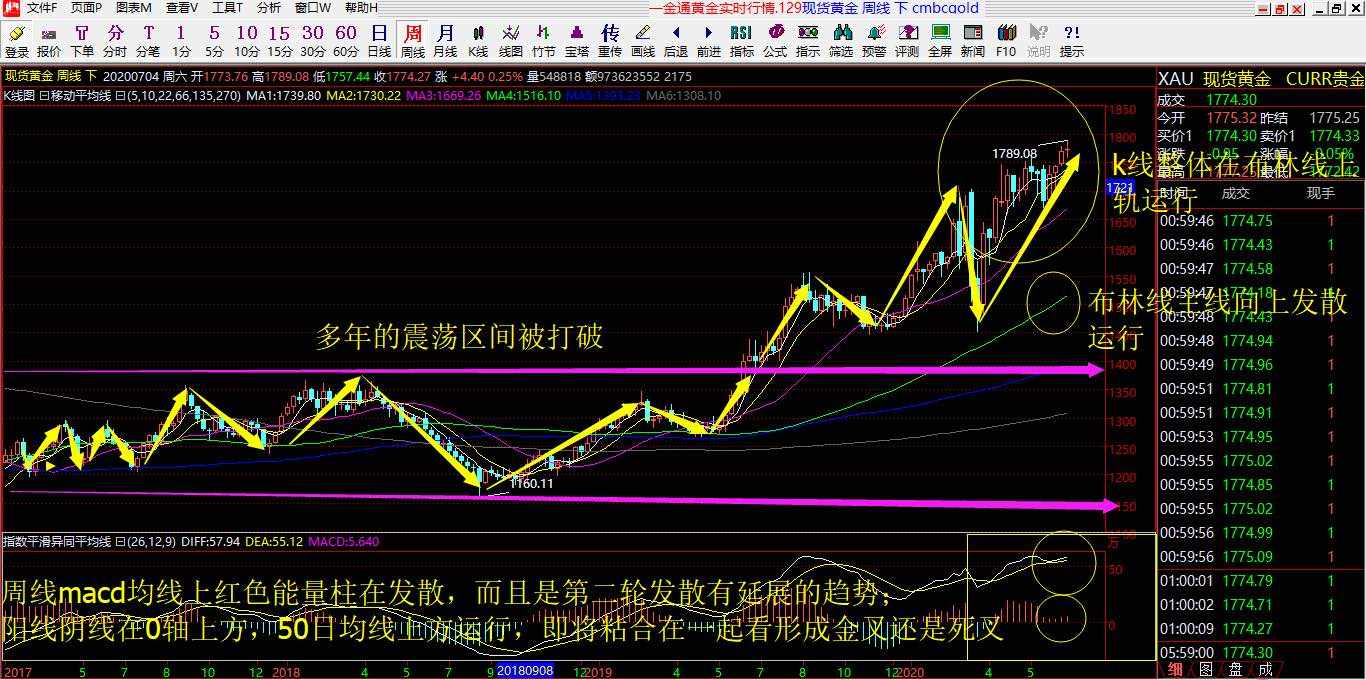The image size is (1366, 680).
Task: Open the 新闻 news icon
Action: pos(973,41)
